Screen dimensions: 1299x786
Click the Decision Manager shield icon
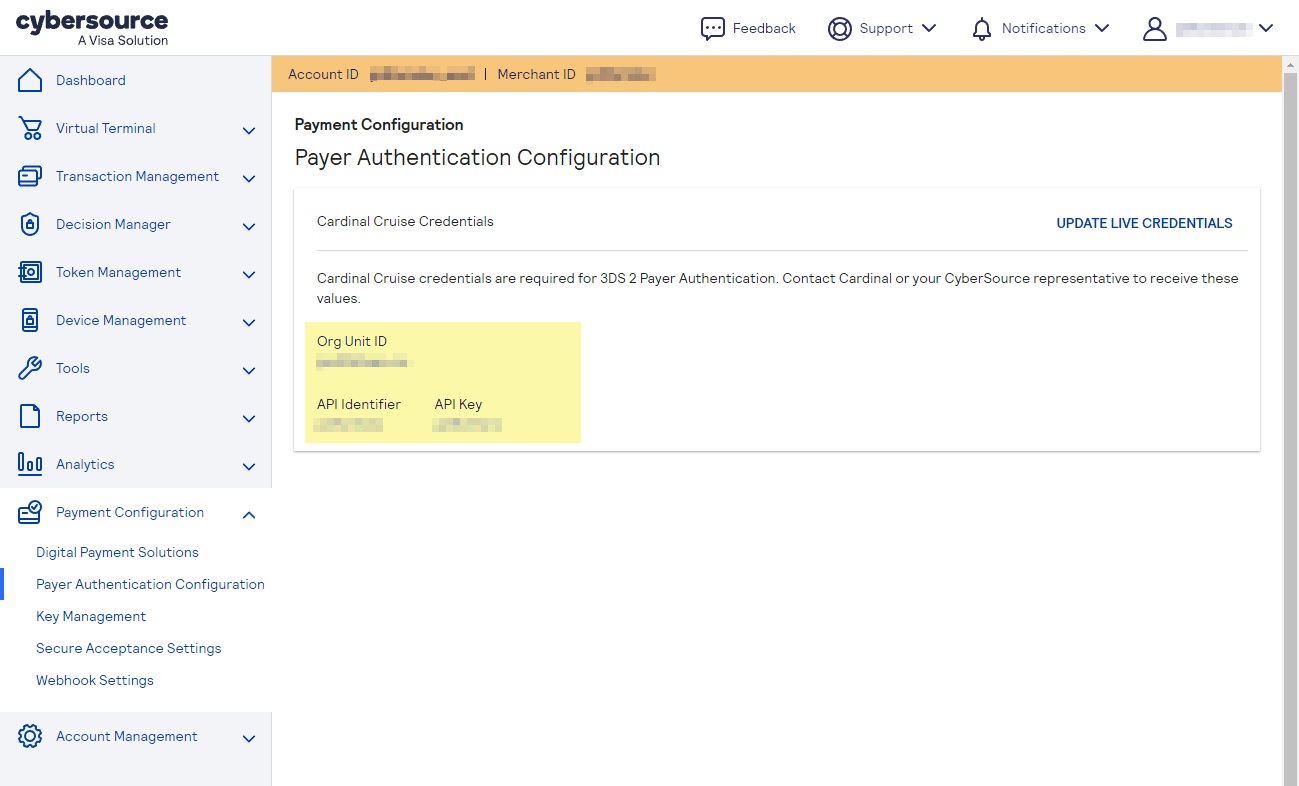(30, 224)
